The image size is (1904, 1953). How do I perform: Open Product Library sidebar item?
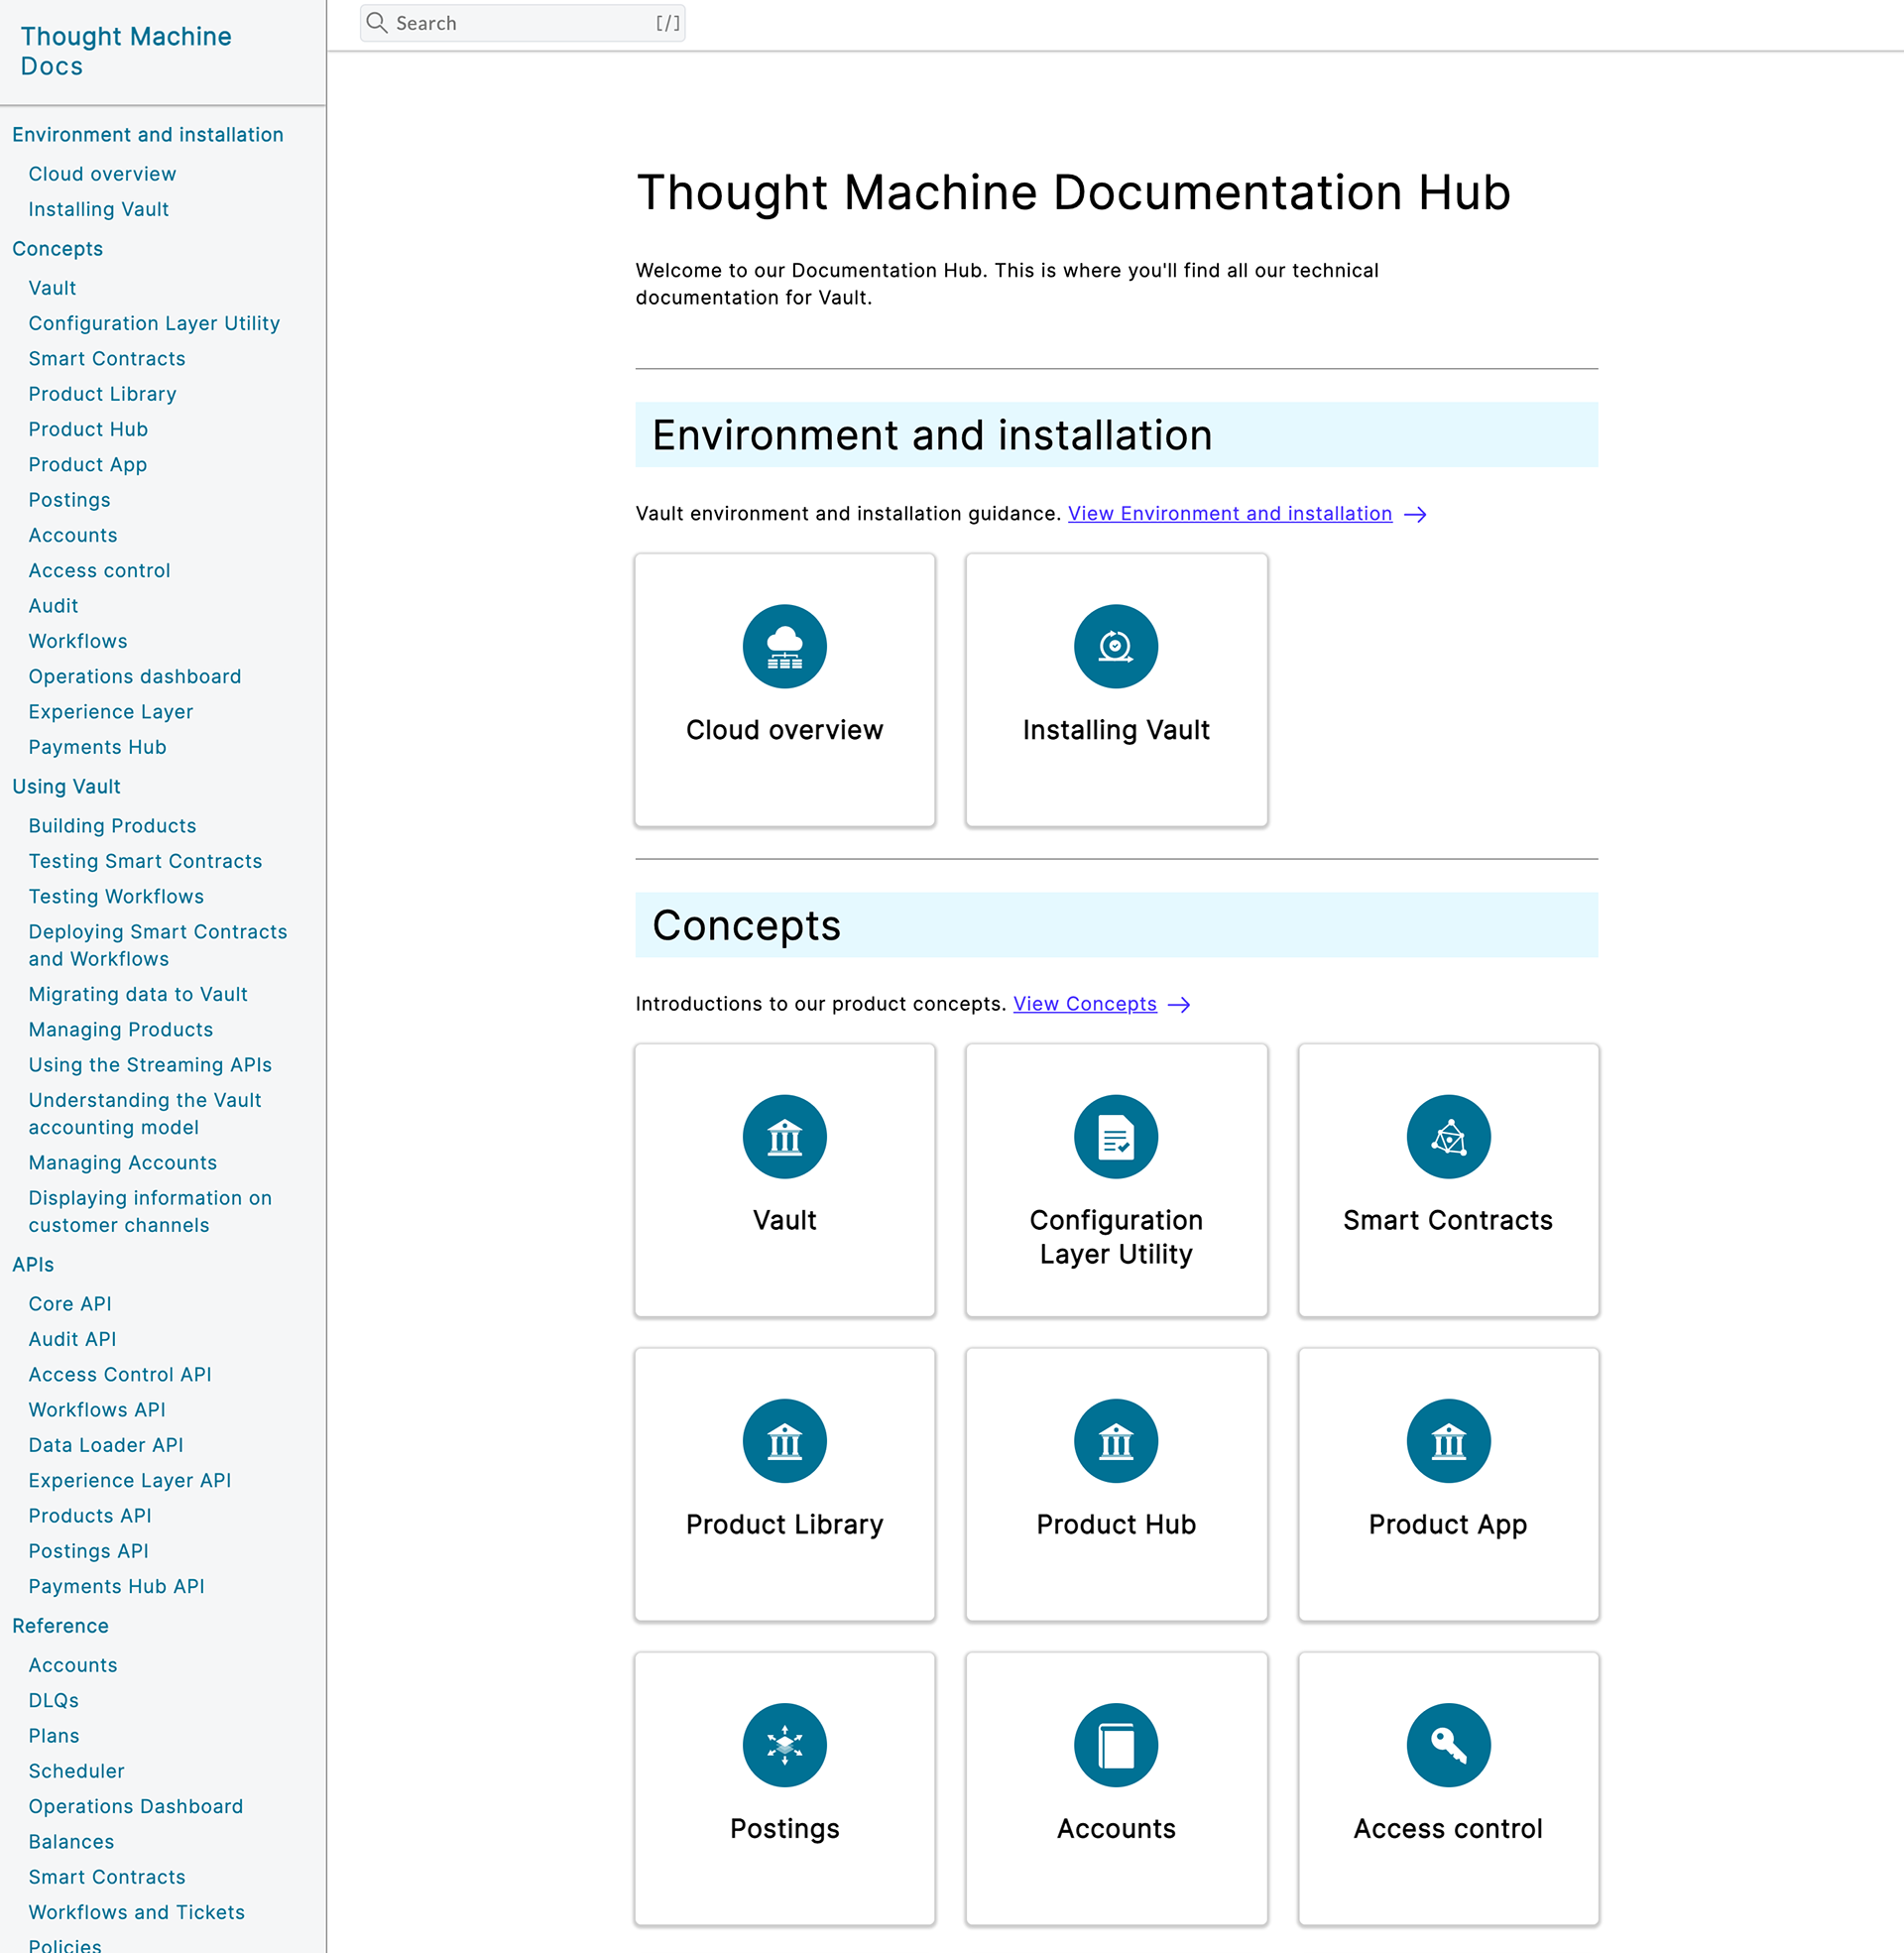click(102, 394)
